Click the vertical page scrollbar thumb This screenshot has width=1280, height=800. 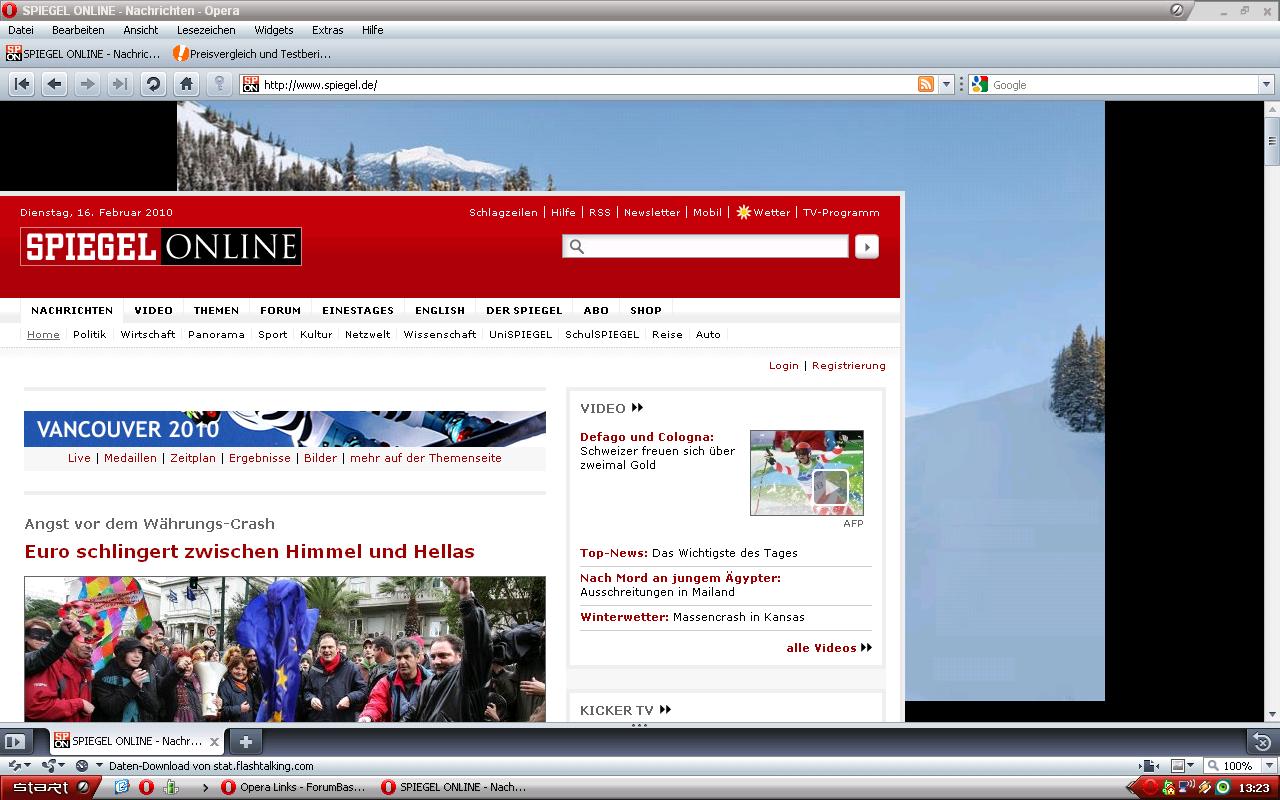pyautogui.click(x=1272, y=140)
